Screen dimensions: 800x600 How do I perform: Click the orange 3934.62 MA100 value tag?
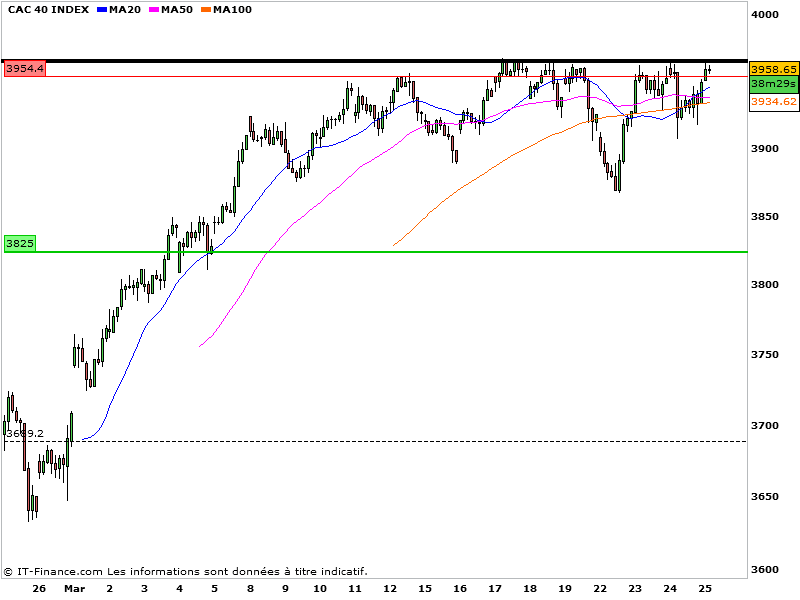[774, 102]
